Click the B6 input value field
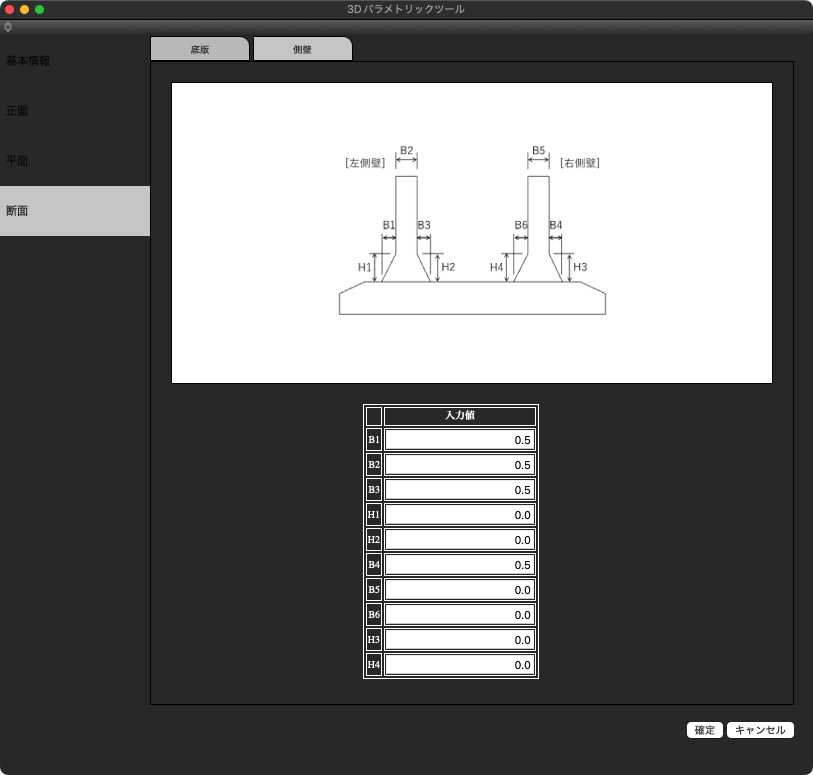813x775 pixels. pyautogui.click(x=459, y=615)
